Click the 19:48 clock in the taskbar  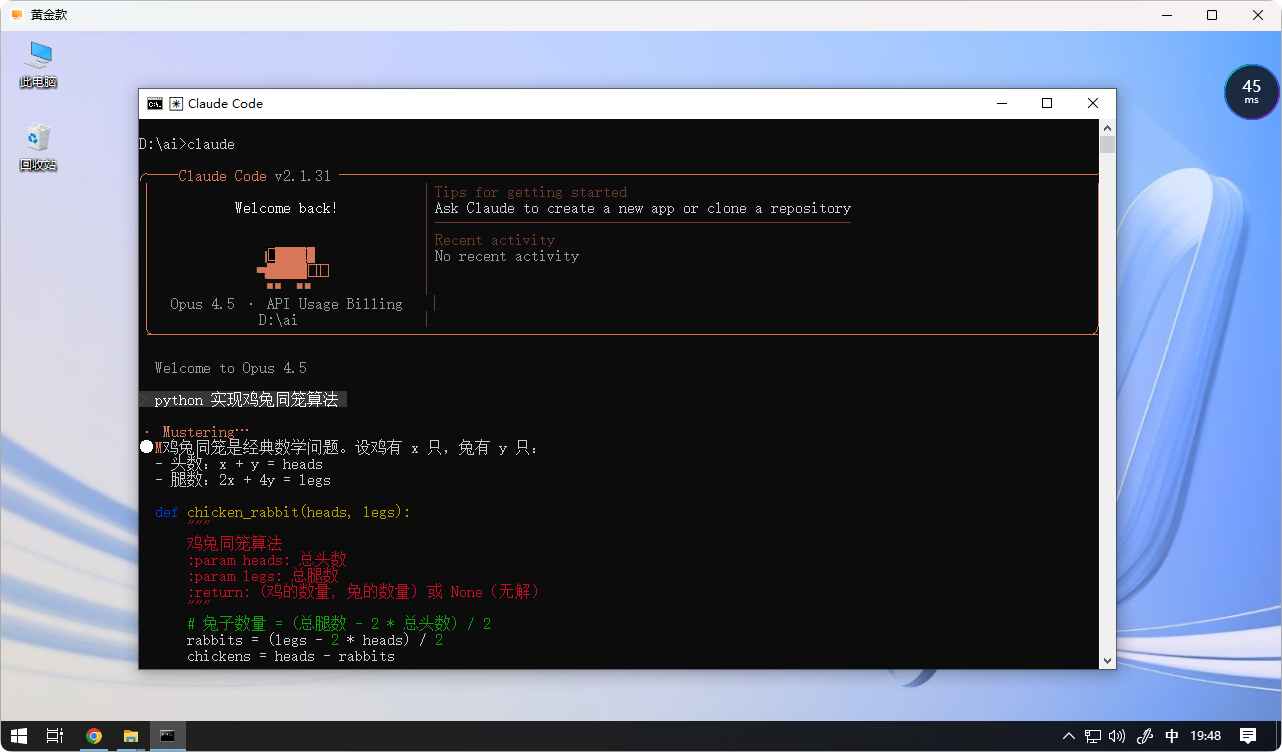pyautogui.click(x=1206, y=736)
